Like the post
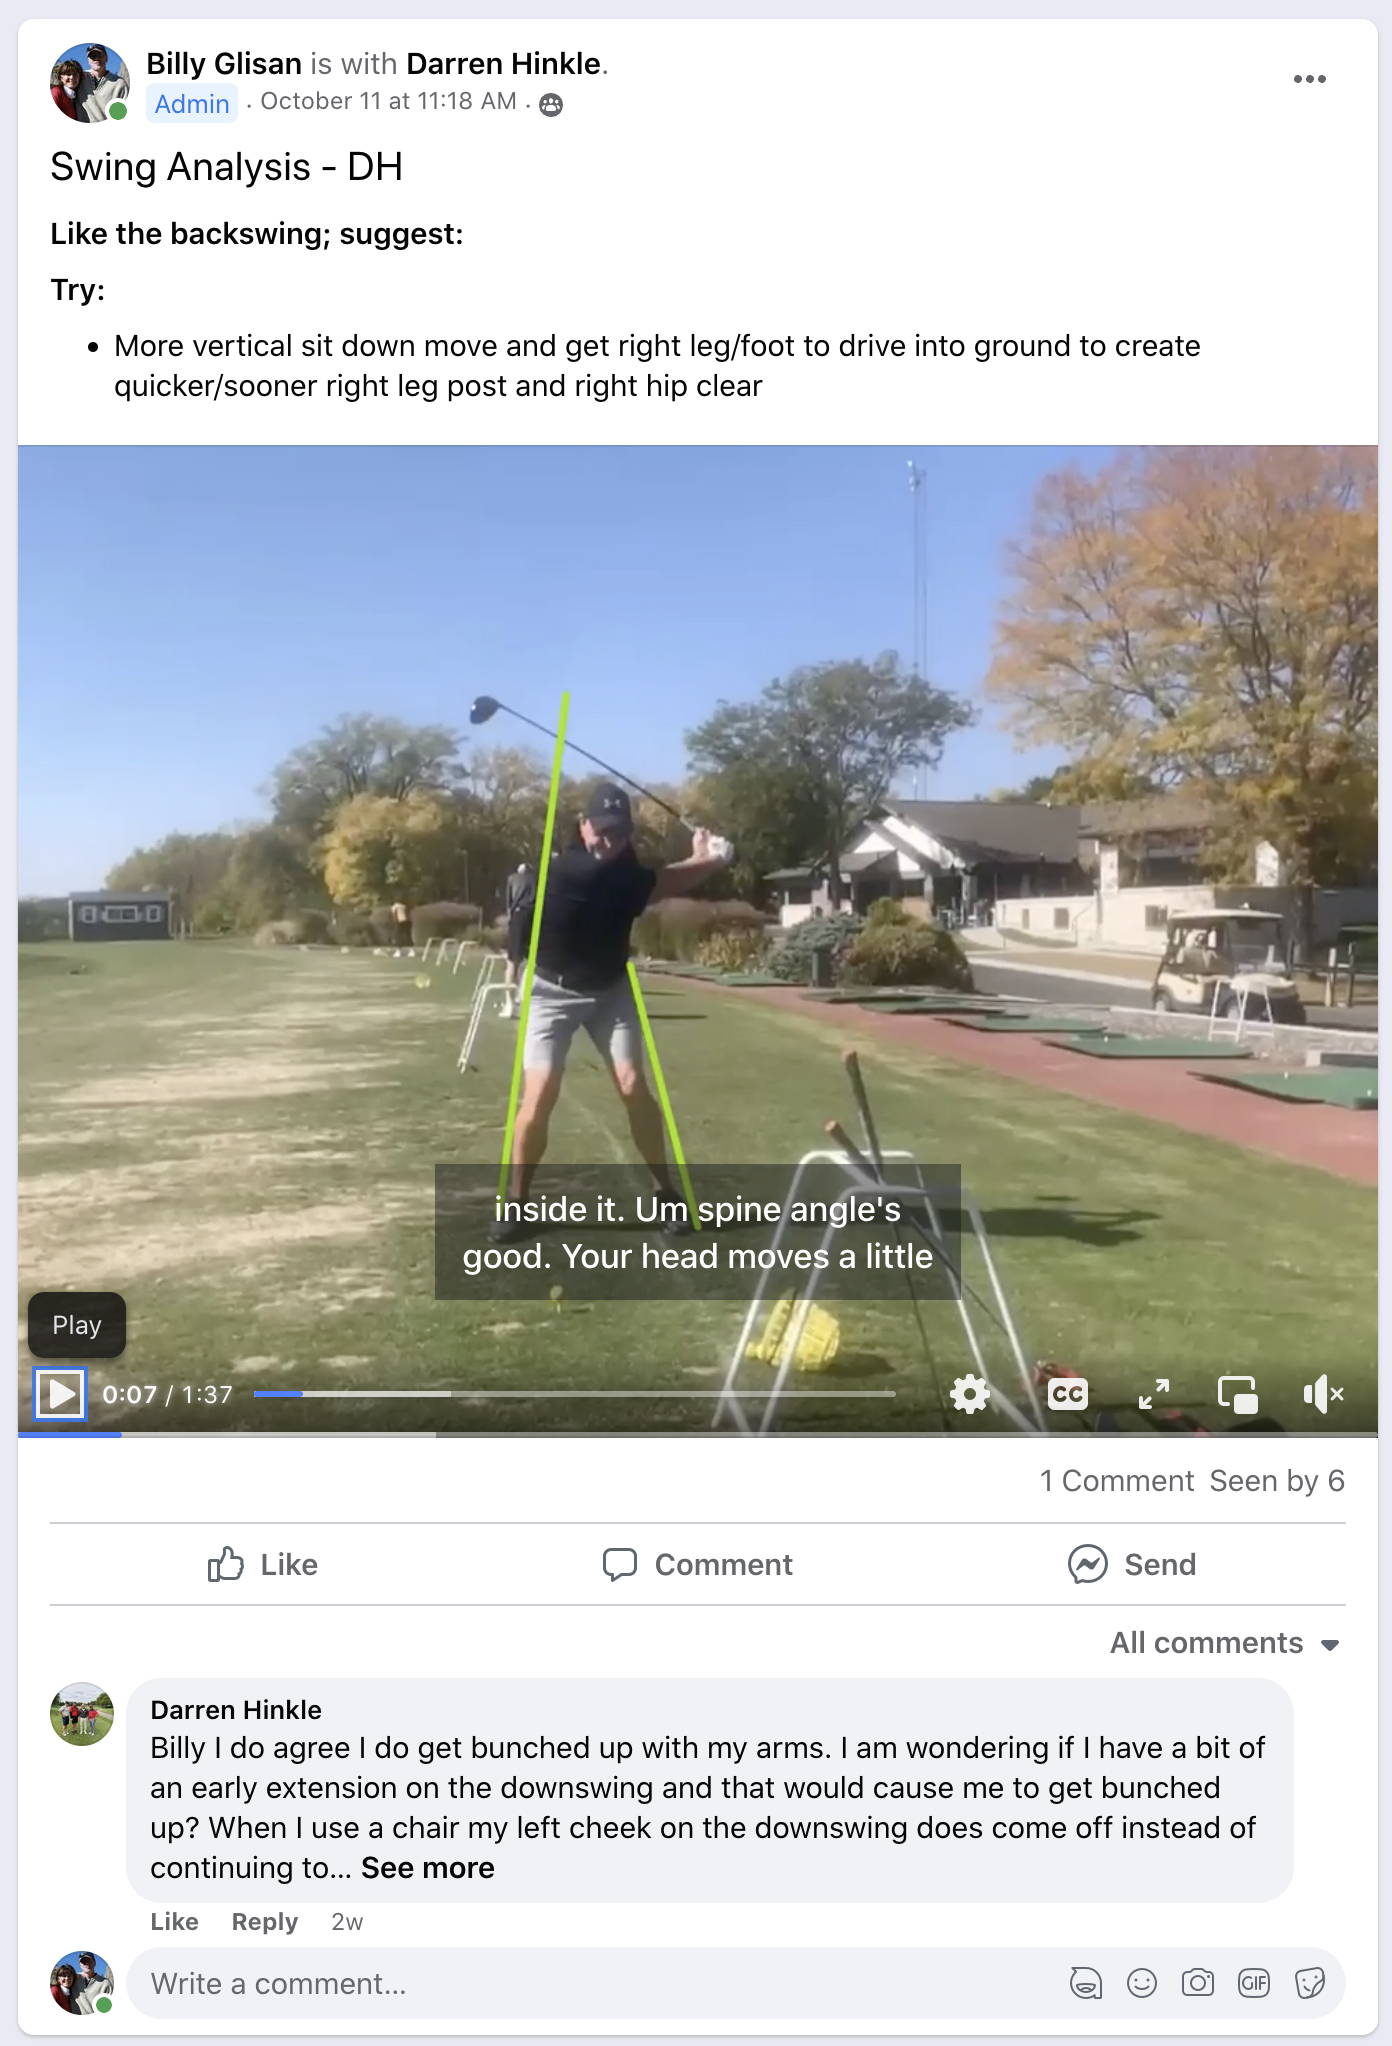 (x=262, y=1564)
